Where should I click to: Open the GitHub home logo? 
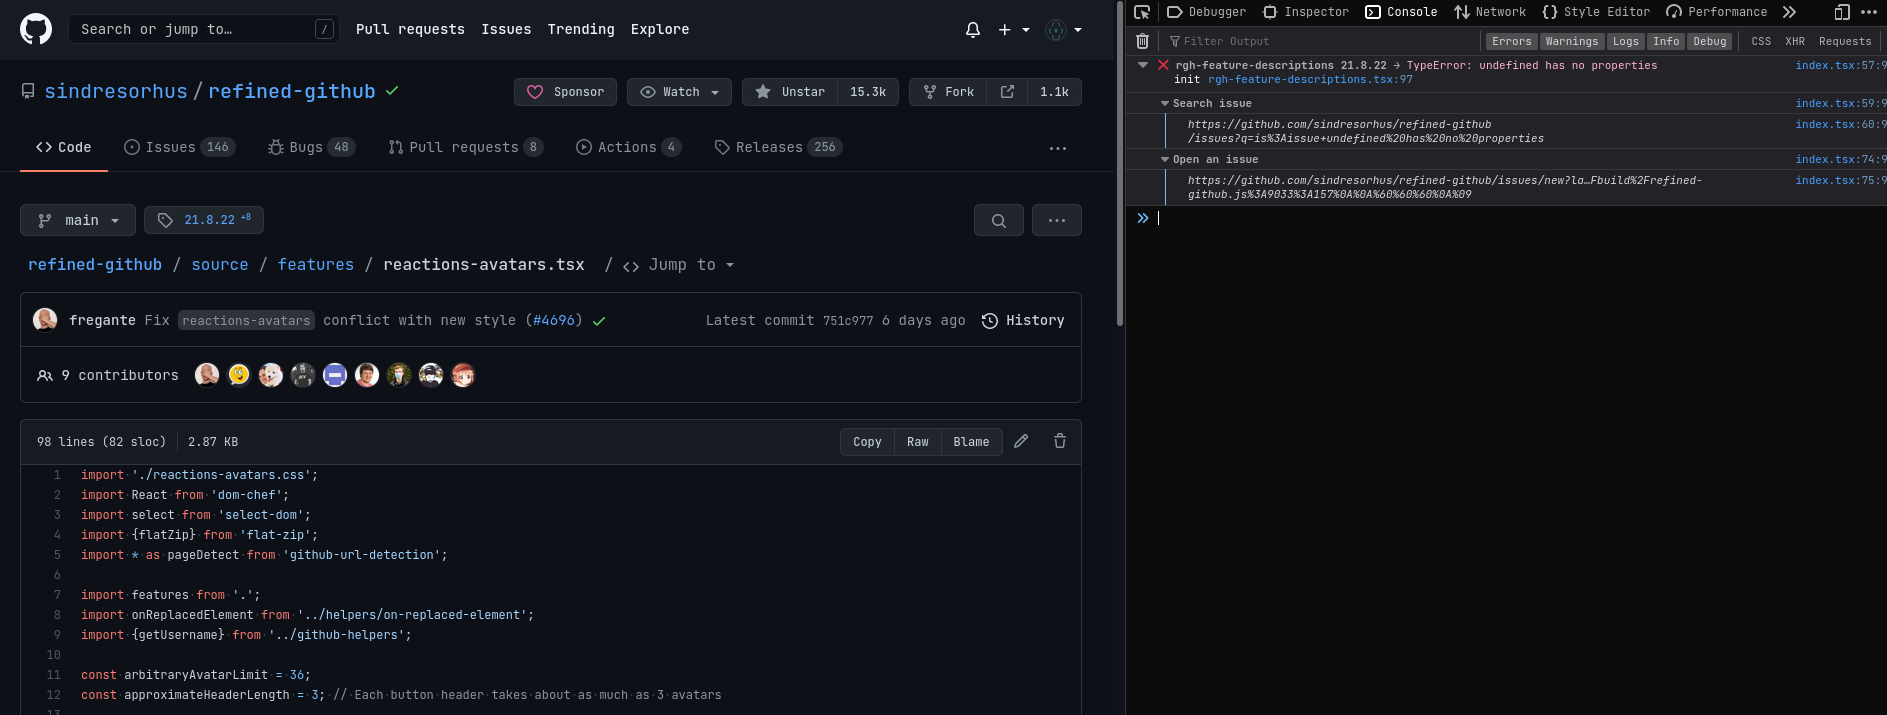click(x=36, y=29)
